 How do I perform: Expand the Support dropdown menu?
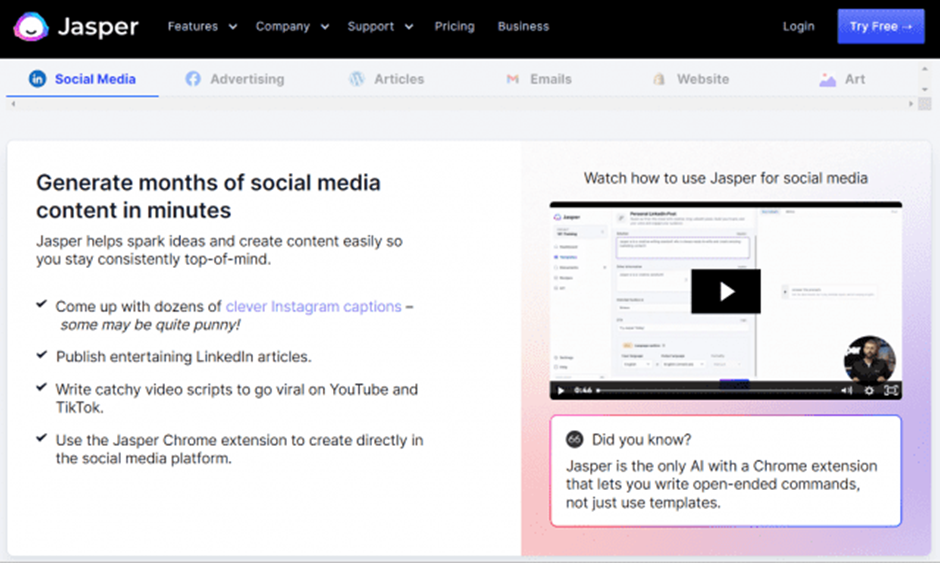[x=379, y=27]
